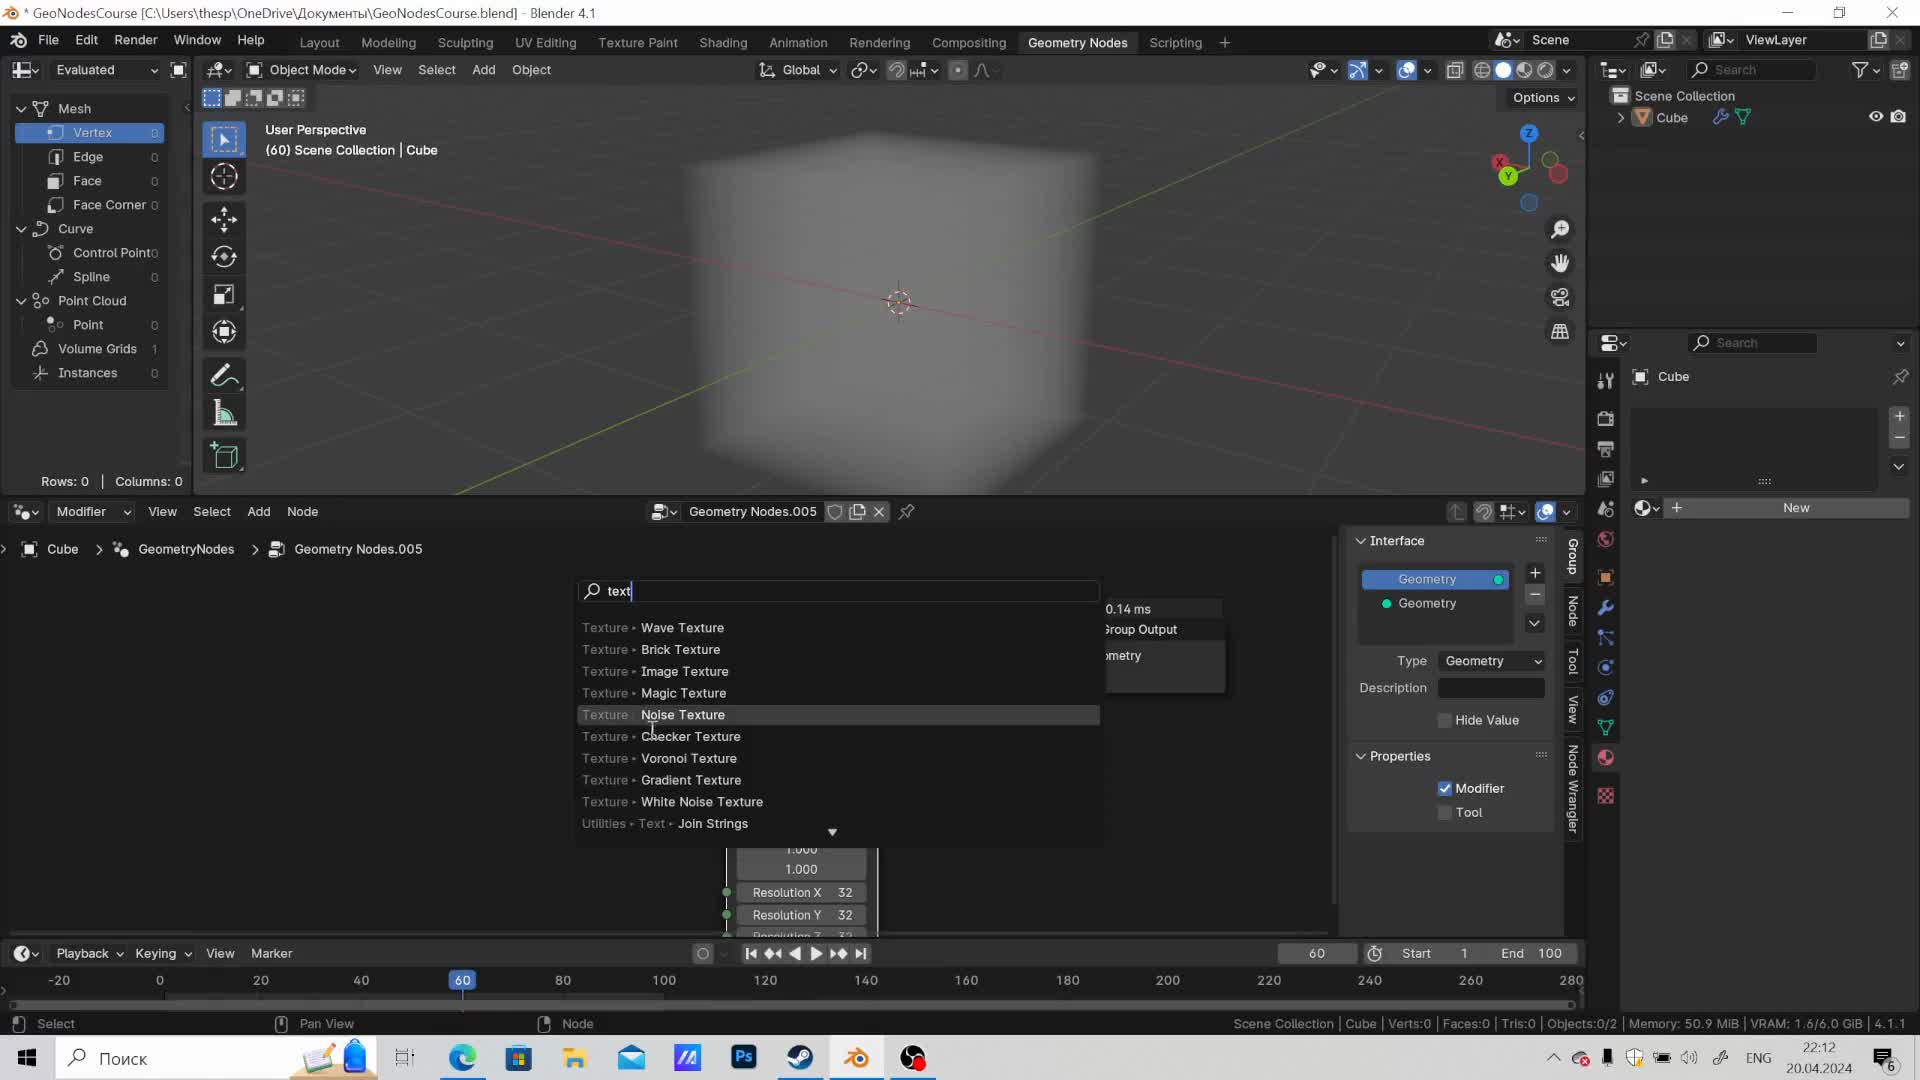Open the Playback dropdown in timeline
This screenshot has height=1080, width=1920.
89,954
